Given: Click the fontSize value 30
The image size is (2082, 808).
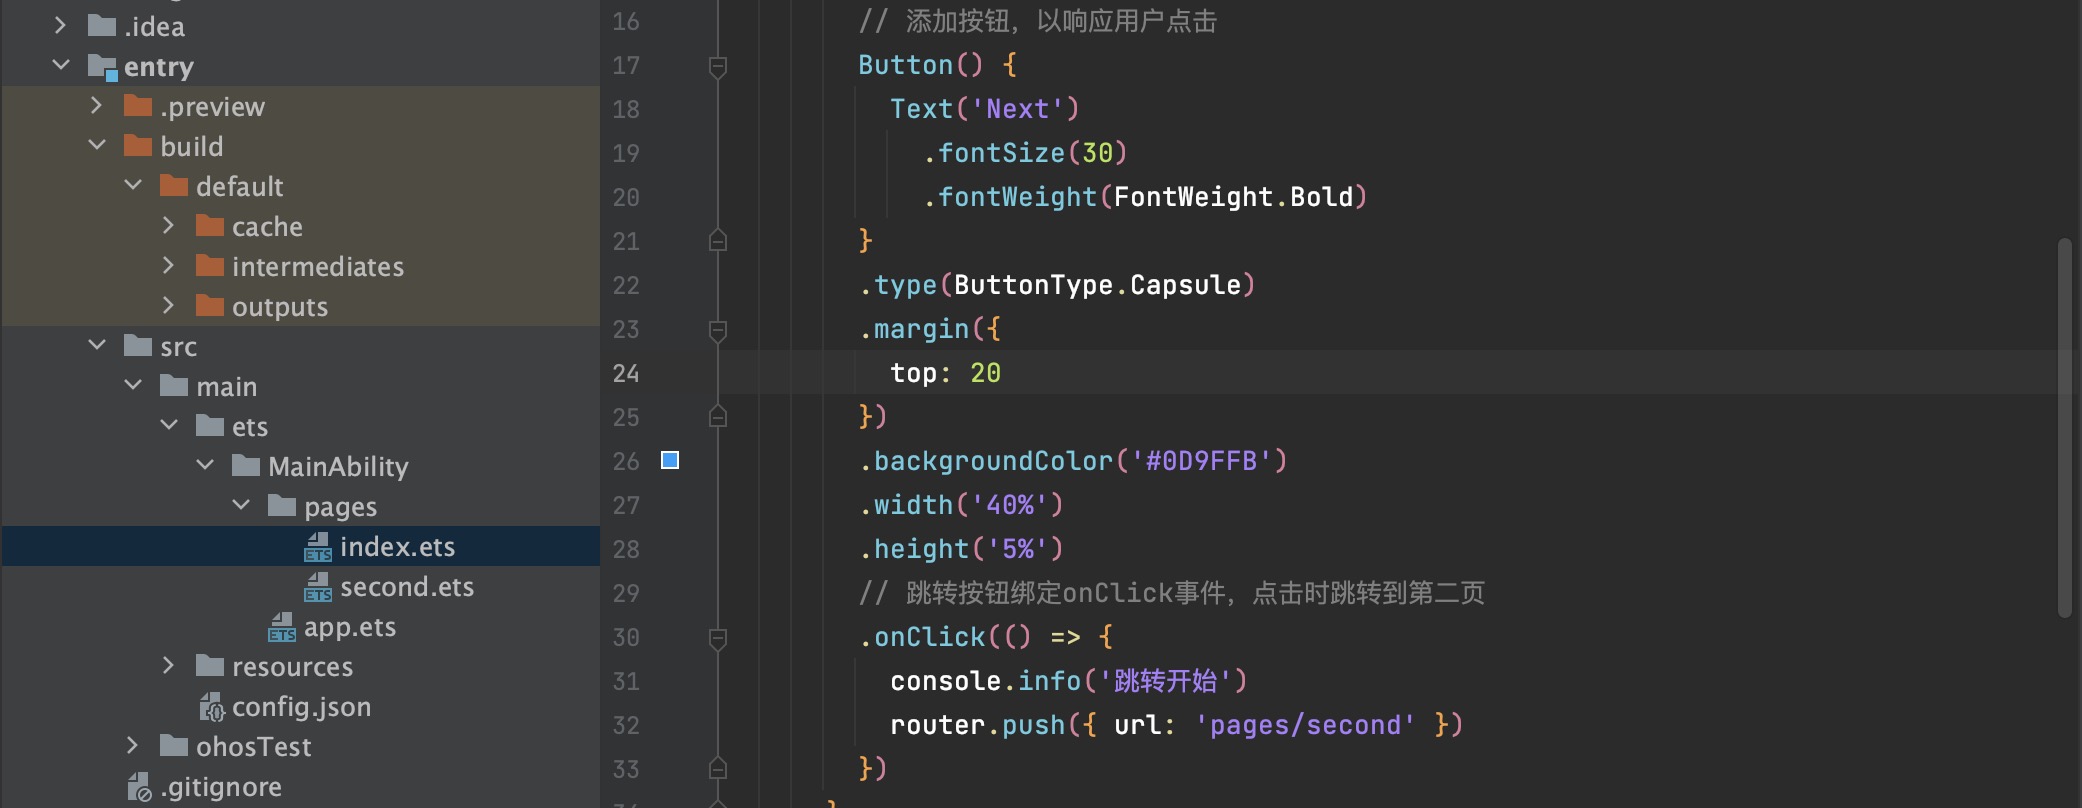Looking at the screenshot, I should 1097,153.
